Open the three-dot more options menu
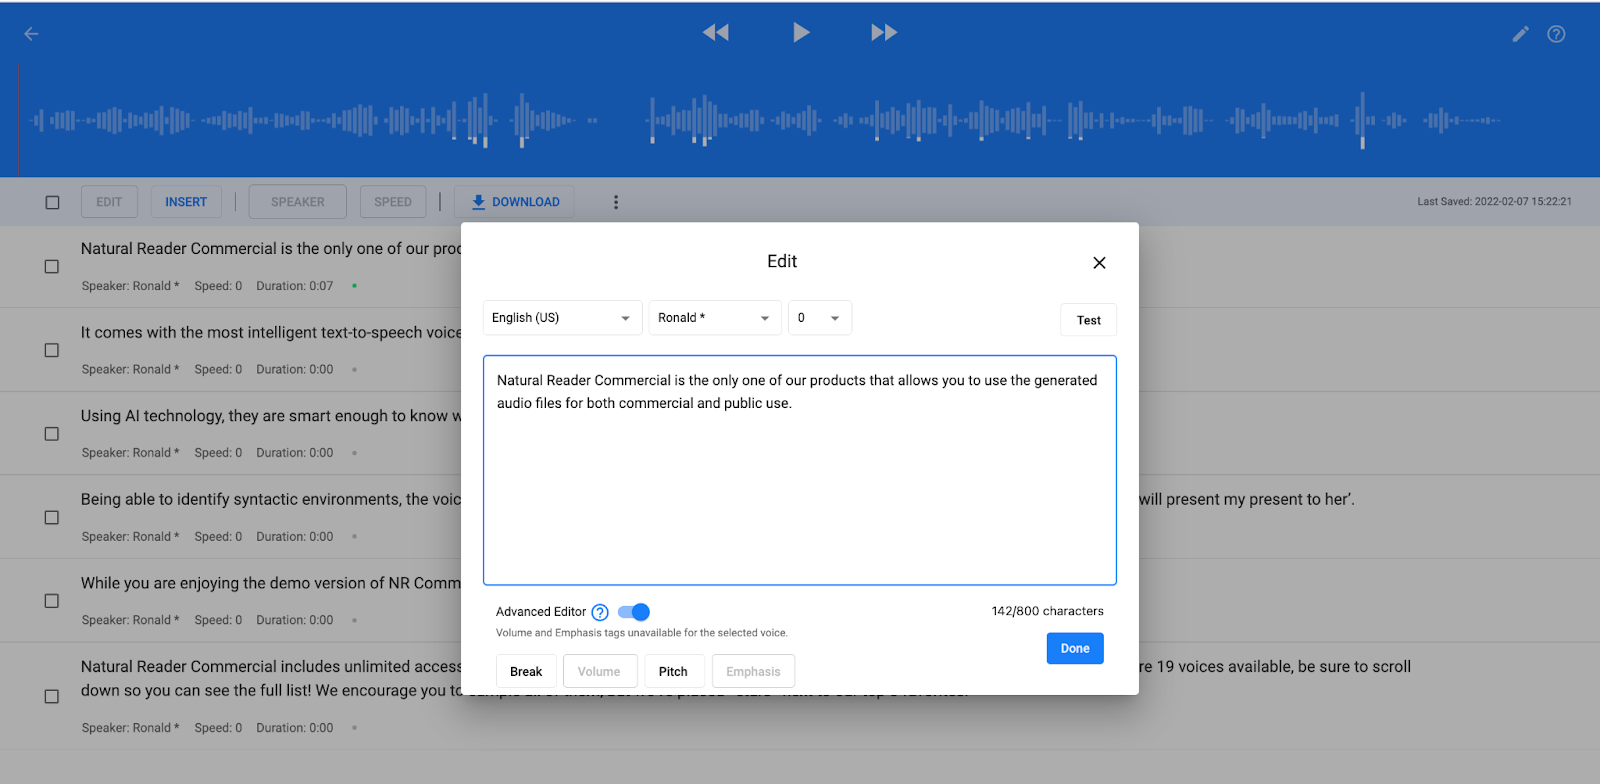The image size is (1600, 784). pyautogui.click(x=616, y=202)
